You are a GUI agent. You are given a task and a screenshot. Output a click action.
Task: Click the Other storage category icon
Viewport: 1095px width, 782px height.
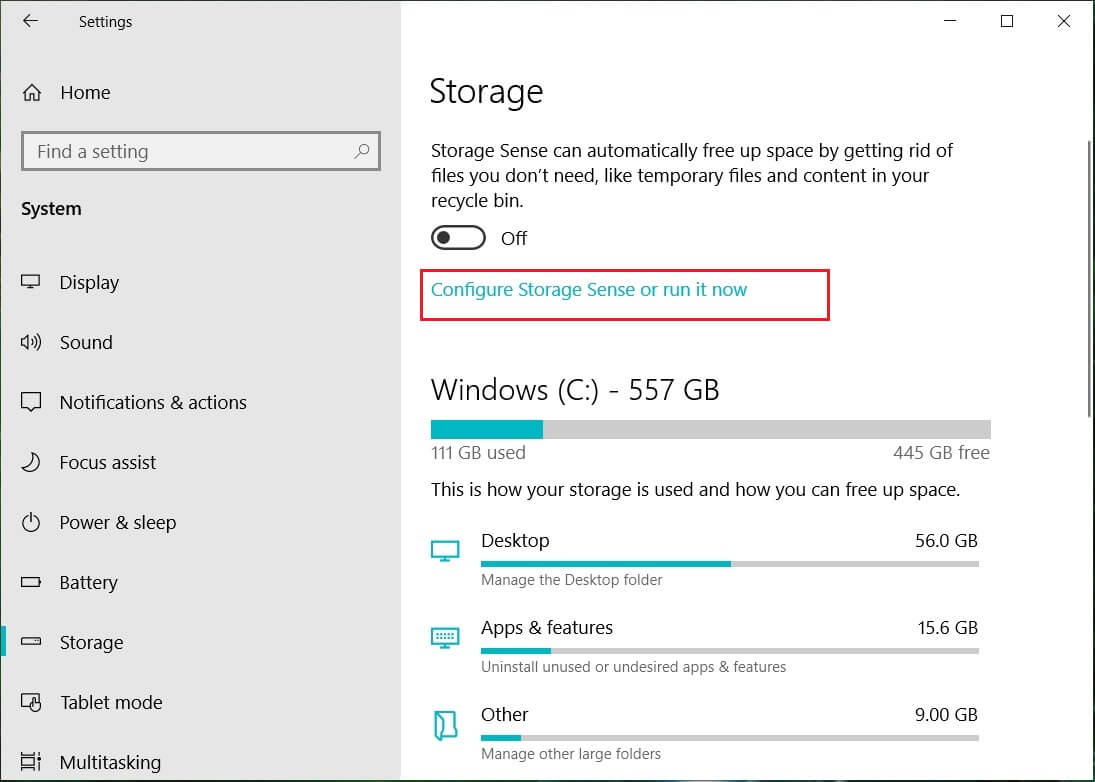[445, 725]
